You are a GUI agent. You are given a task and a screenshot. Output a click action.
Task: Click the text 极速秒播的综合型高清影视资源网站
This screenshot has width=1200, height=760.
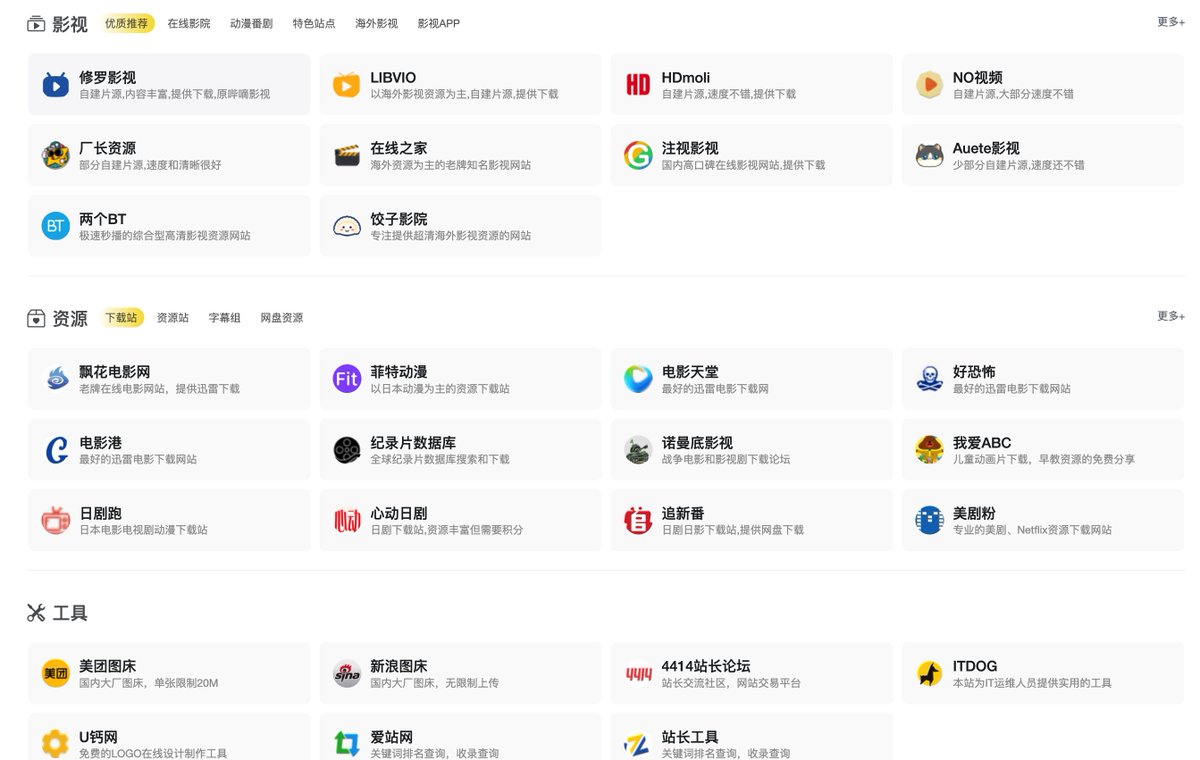tap(165, 236)
